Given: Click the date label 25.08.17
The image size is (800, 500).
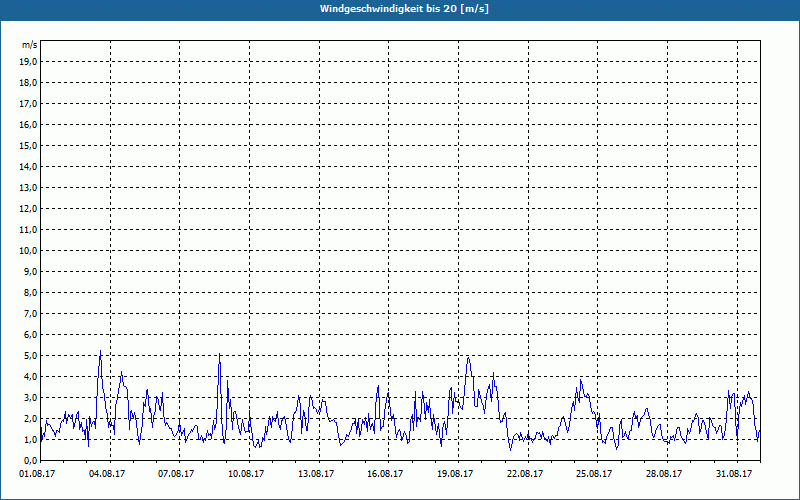Looking at the screenshot, I should 594,474.
